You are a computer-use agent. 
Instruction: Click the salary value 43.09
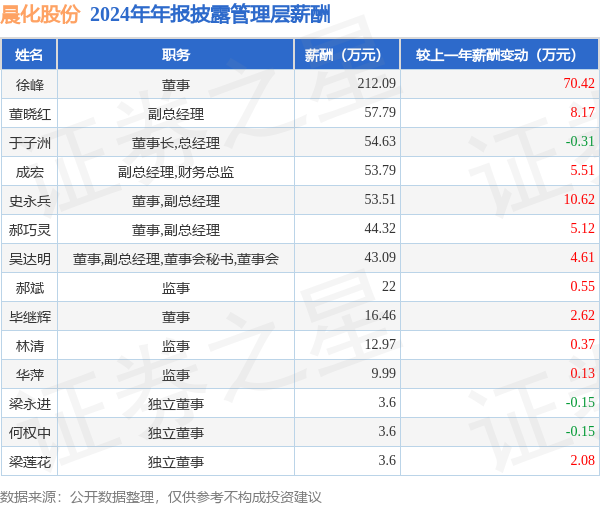click(x=380, y=258)
